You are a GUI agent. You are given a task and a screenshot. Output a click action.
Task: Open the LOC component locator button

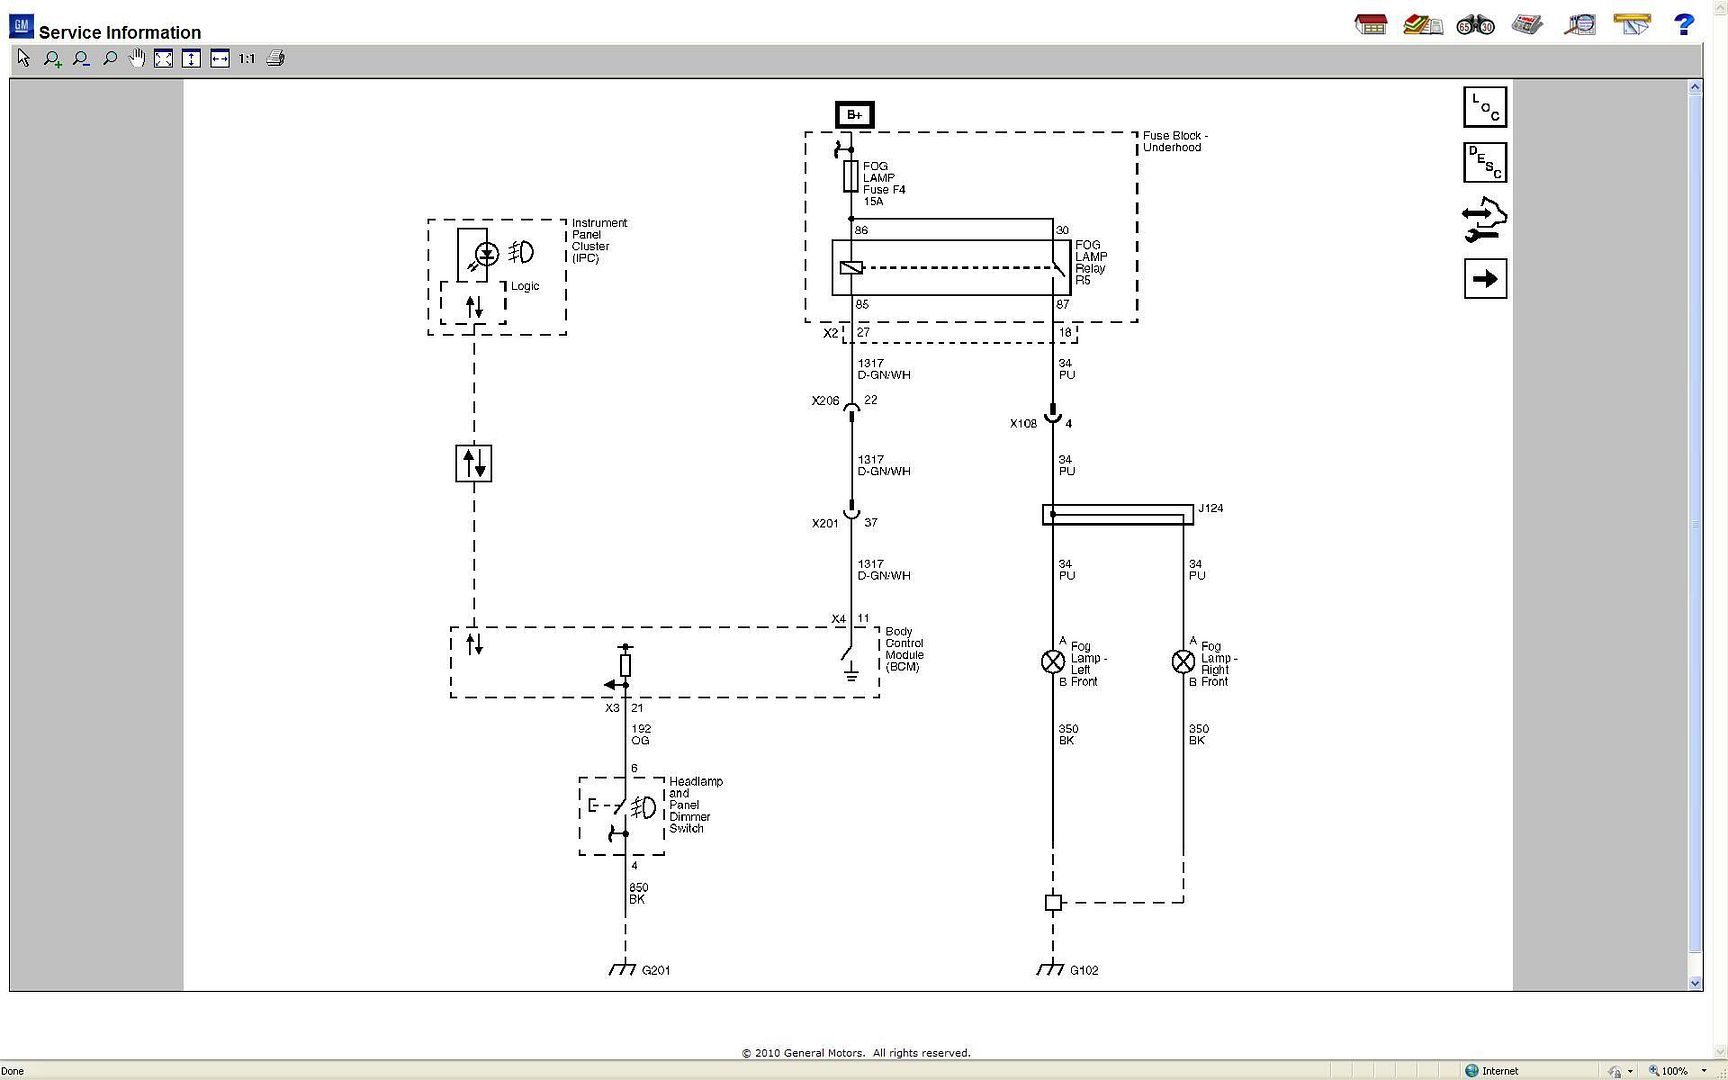point(1485,107)
